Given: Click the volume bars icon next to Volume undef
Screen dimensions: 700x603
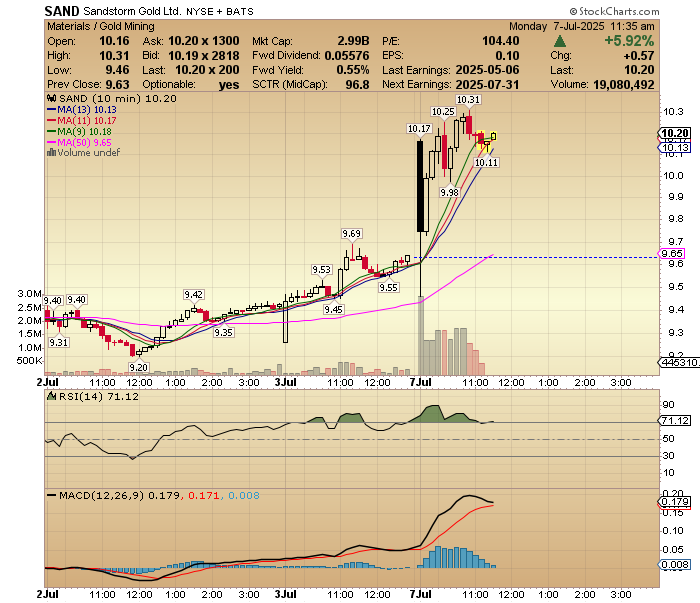Looking at the screenshot, I should coord(51,153).
